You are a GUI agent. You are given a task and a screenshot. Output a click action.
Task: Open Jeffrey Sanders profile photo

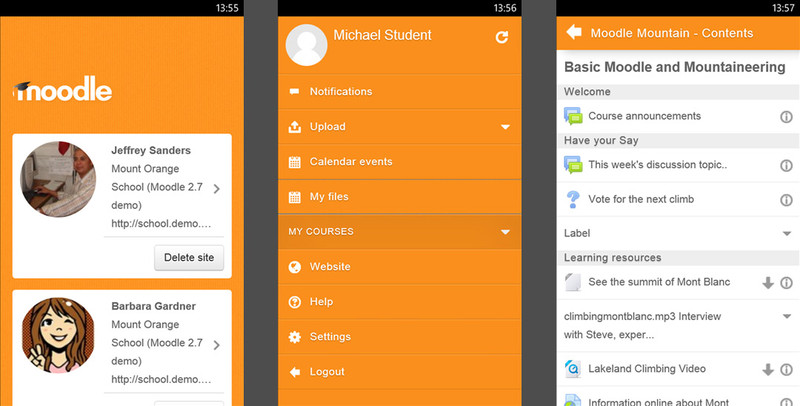(x=58, y=179)
